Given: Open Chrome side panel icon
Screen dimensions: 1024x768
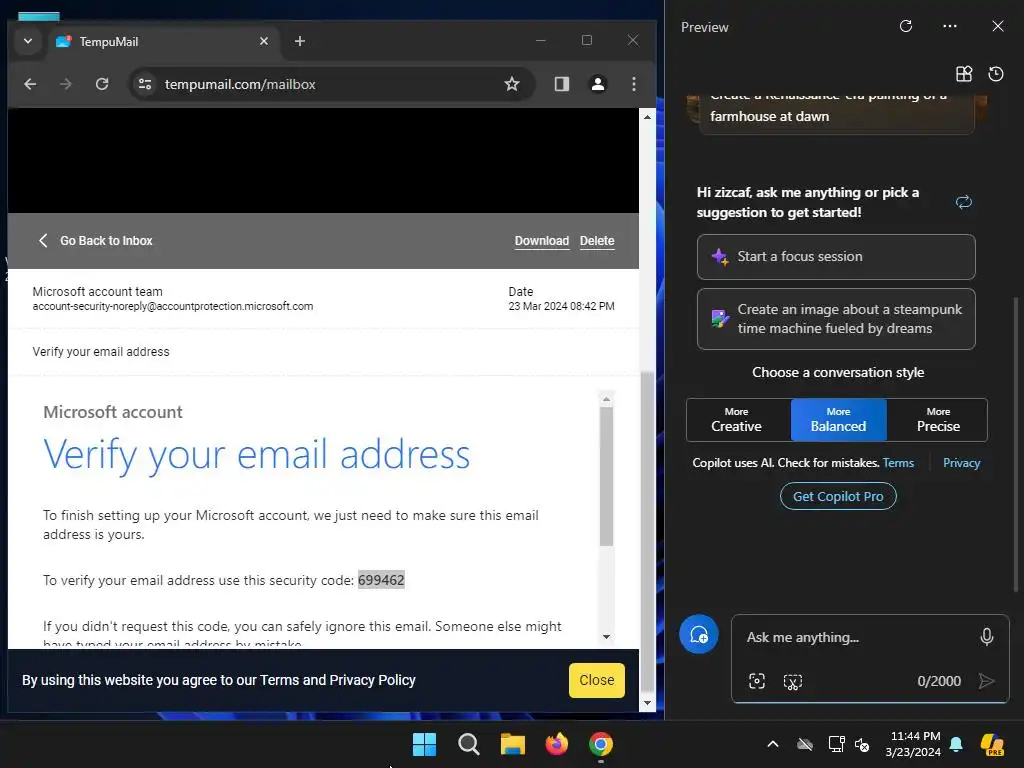Looking at the screenshot, I should (562, 84).
